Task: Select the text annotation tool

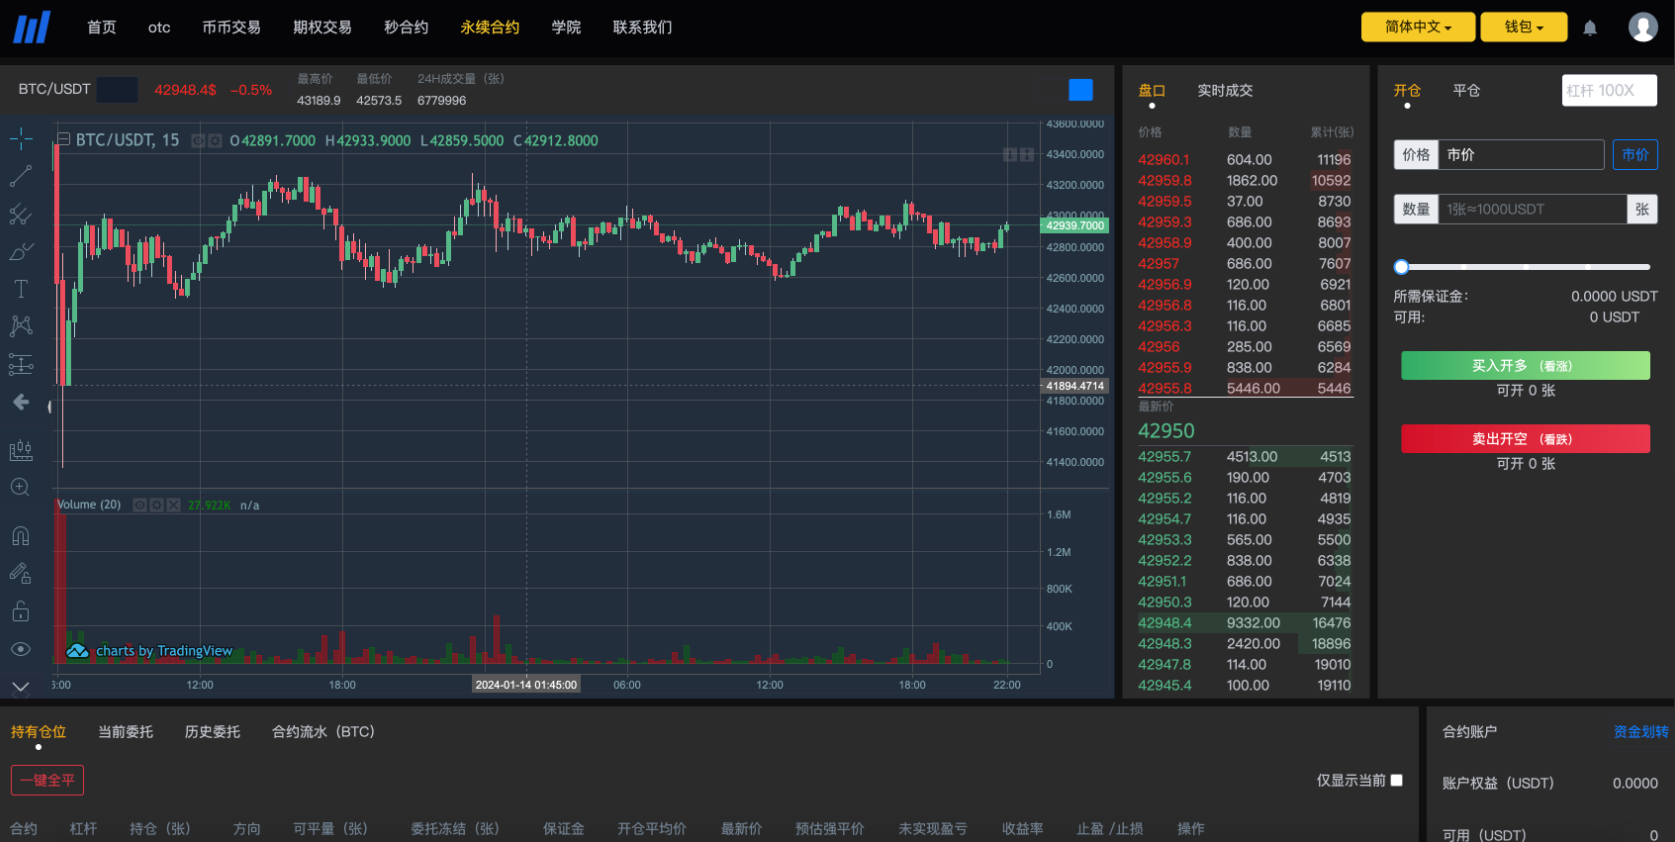Action: [x=21, y=289]
